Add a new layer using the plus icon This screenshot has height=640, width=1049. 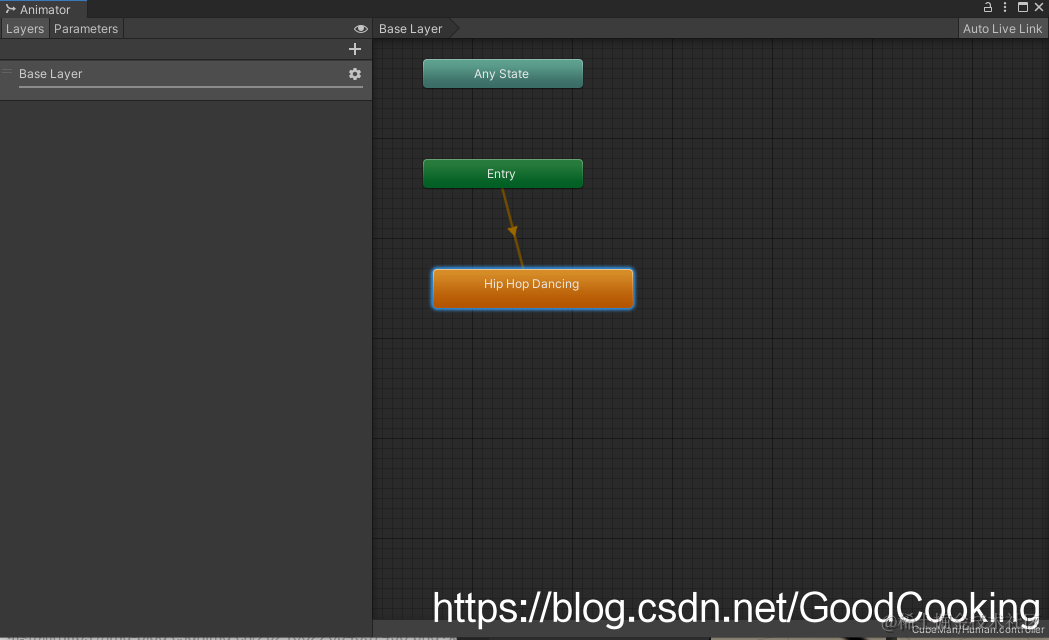[355, 48]
